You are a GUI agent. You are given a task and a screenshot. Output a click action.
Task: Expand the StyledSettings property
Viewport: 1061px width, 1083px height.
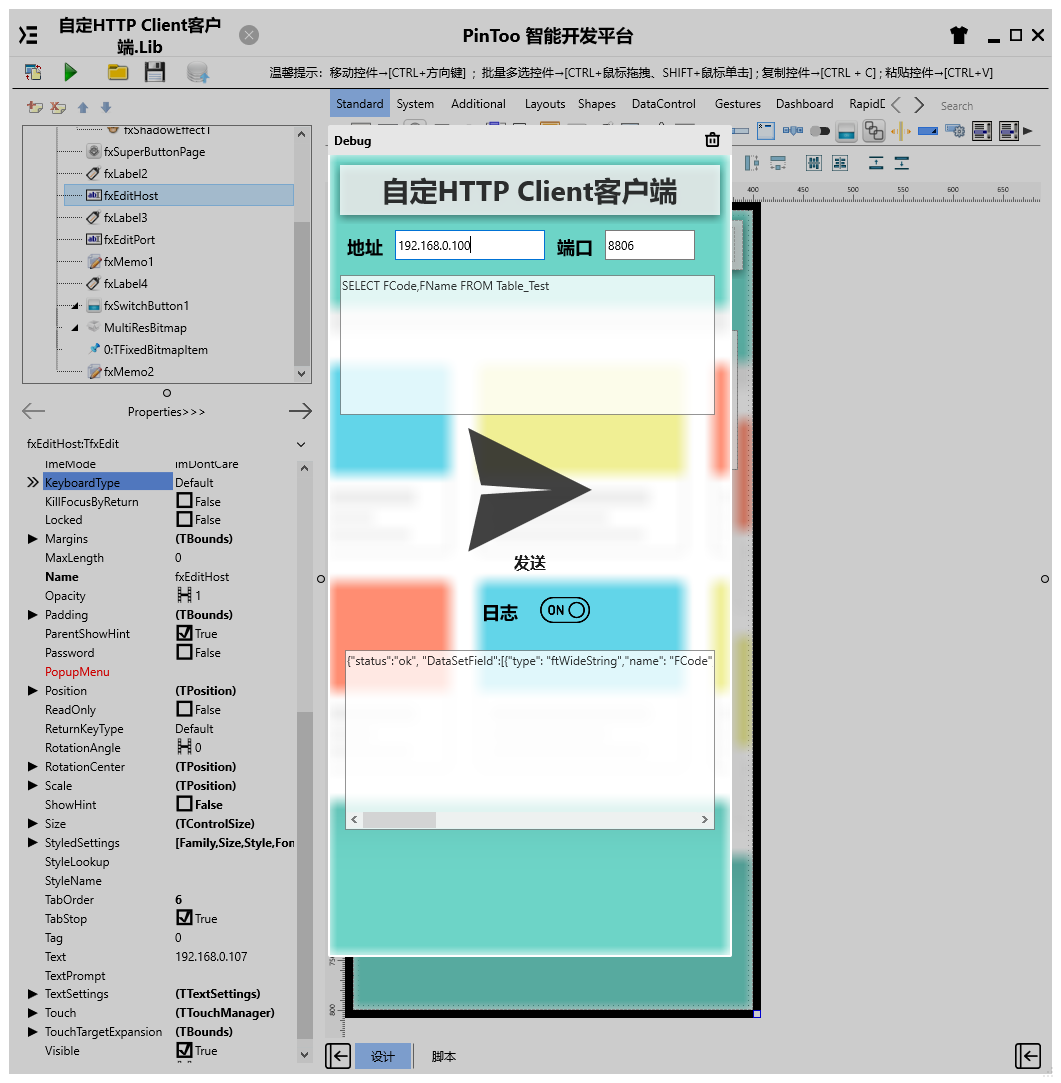[x=32, y=843]
